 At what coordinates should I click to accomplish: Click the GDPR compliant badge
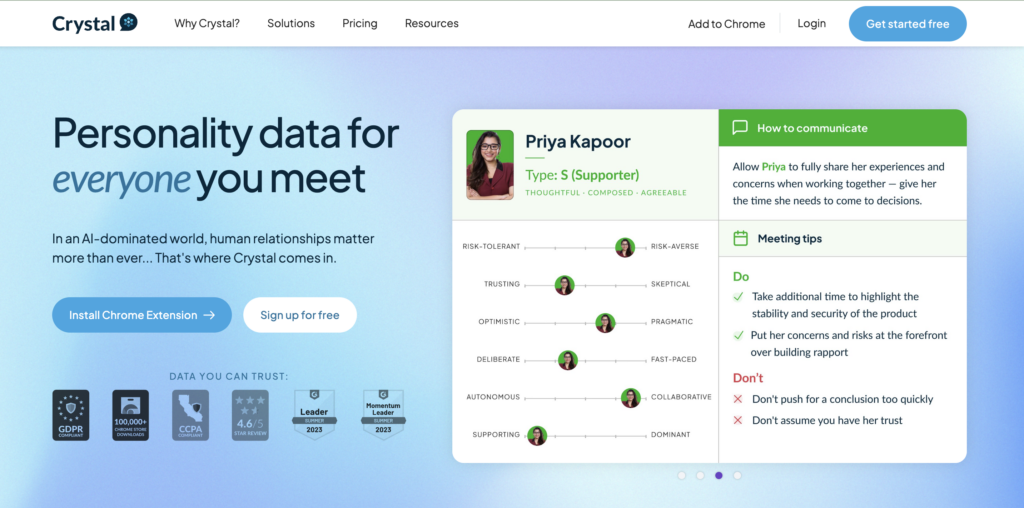[70, 415]
